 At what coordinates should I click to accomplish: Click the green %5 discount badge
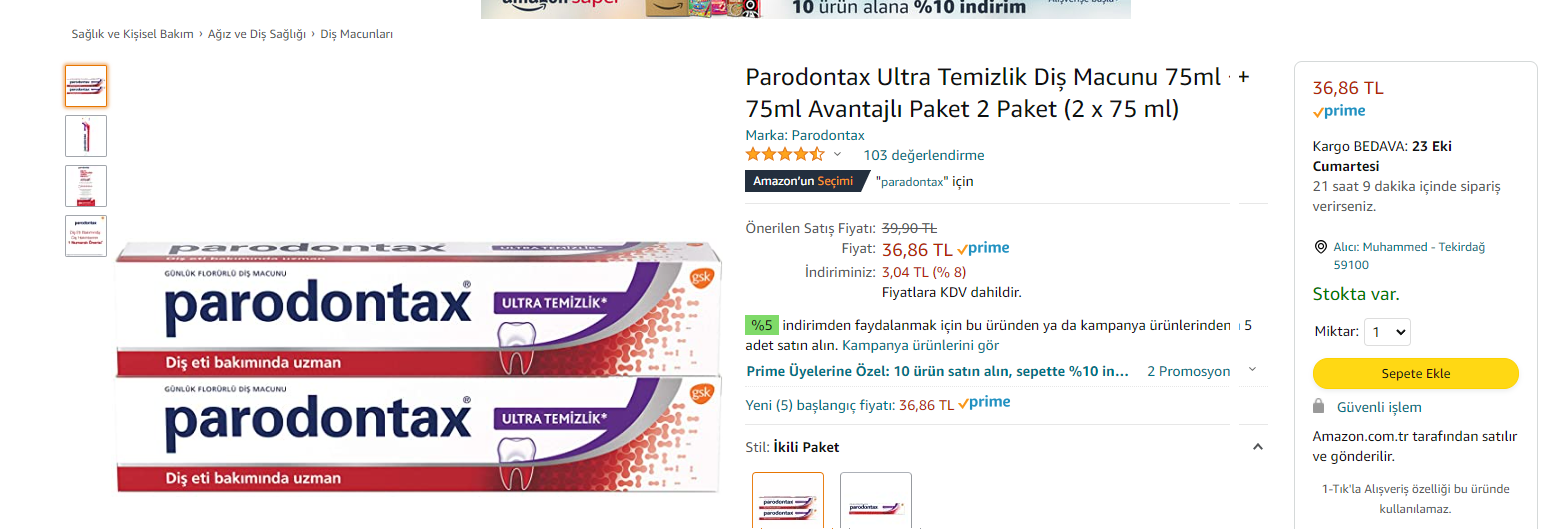click(762, 325)
